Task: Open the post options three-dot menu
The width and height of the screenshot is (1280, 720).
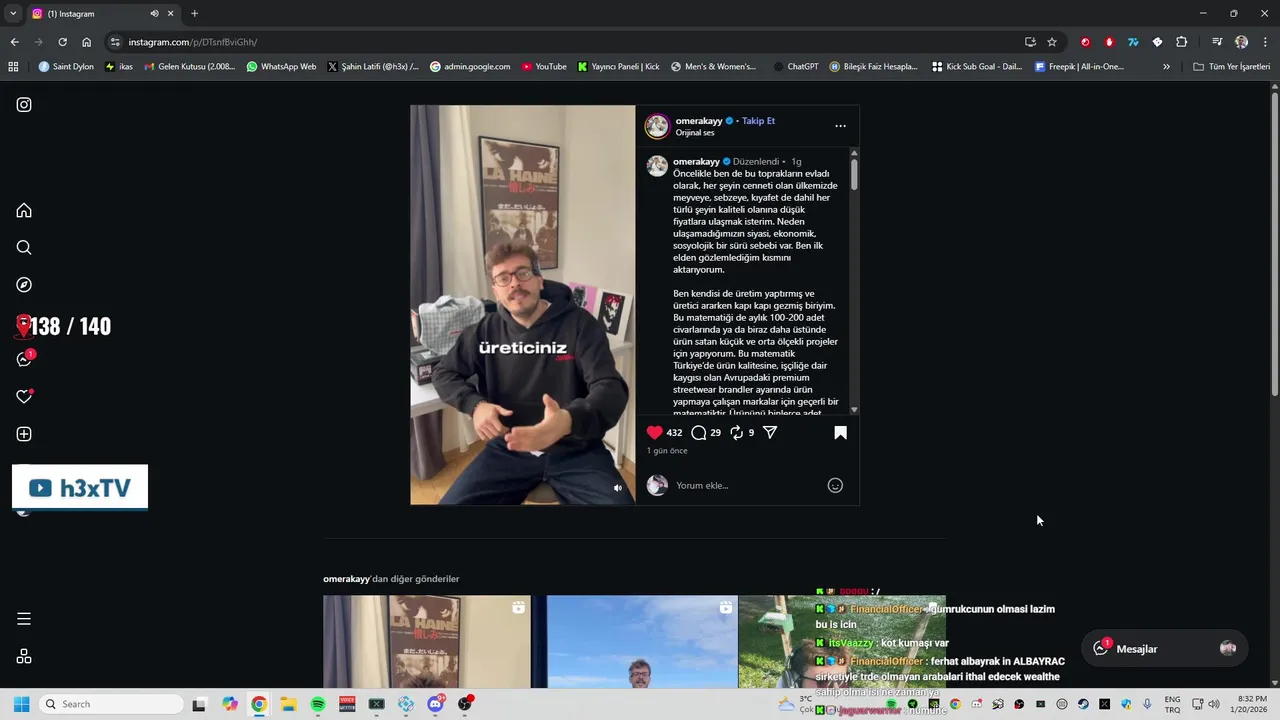Action: 840,126
